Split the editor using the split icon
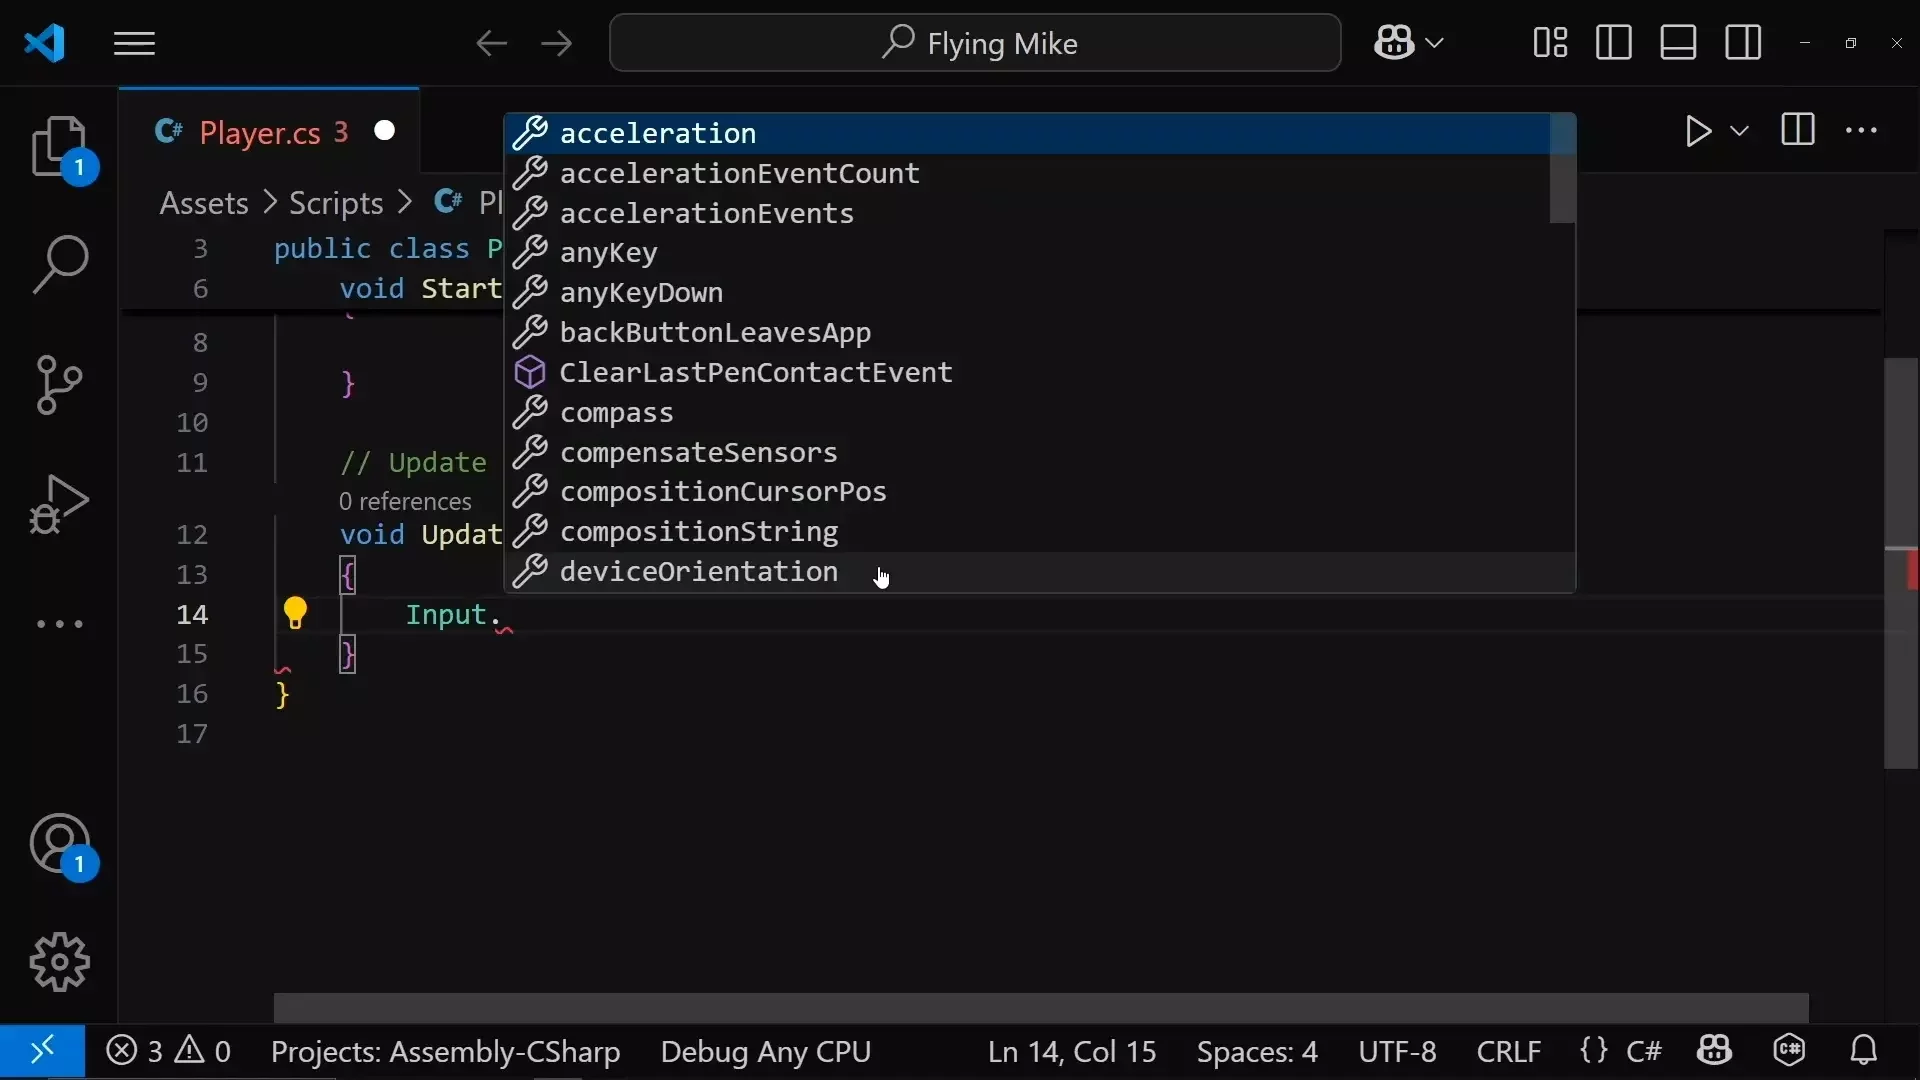Viewport: 1920px width, 1080px height. tap(1797, 130)
